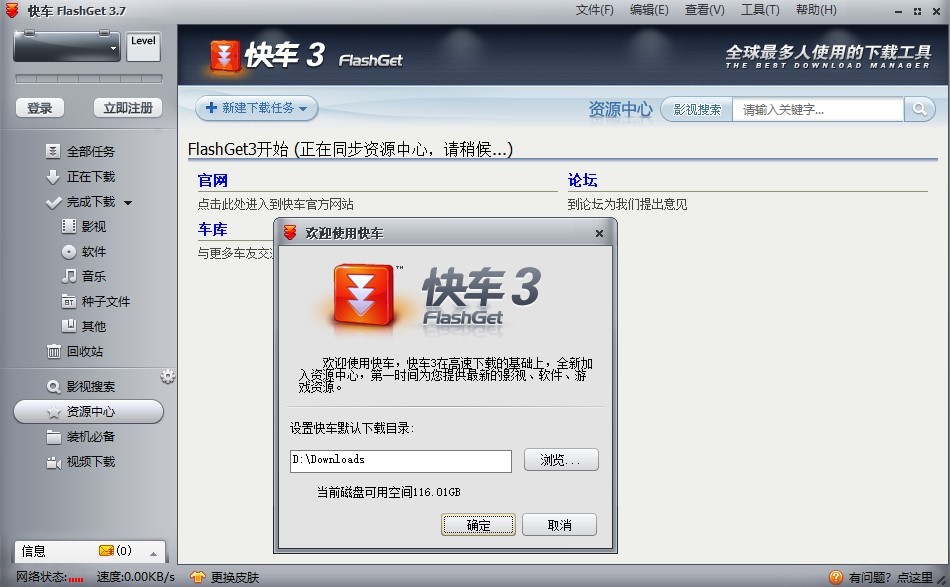
Task: Click the settings gear beside 影视搜索
Action: 168,377
